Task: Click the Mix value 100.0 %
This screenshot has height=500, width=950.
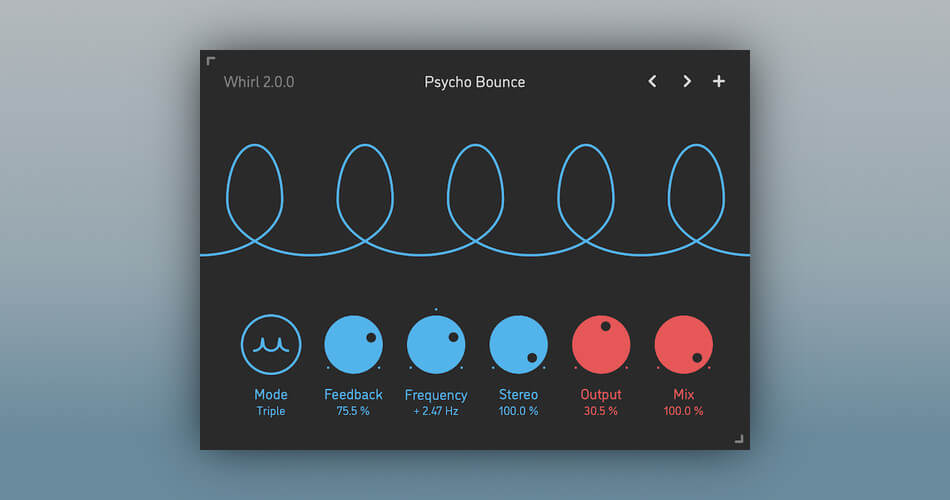Action: [683, 411]
